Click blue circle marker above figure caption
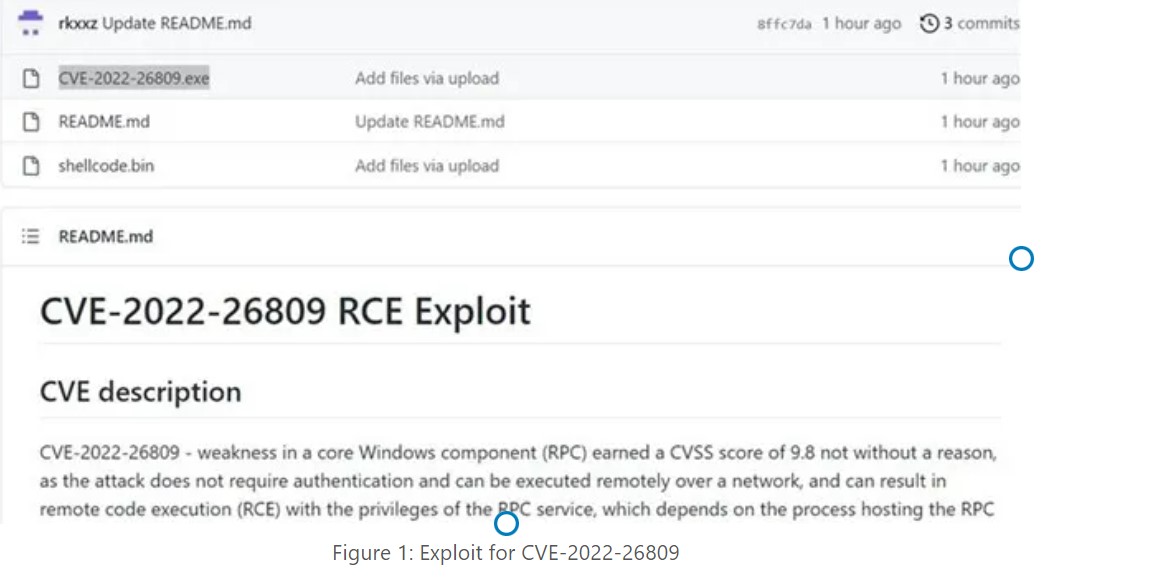 pyautogui.click(x=507, y=523)
